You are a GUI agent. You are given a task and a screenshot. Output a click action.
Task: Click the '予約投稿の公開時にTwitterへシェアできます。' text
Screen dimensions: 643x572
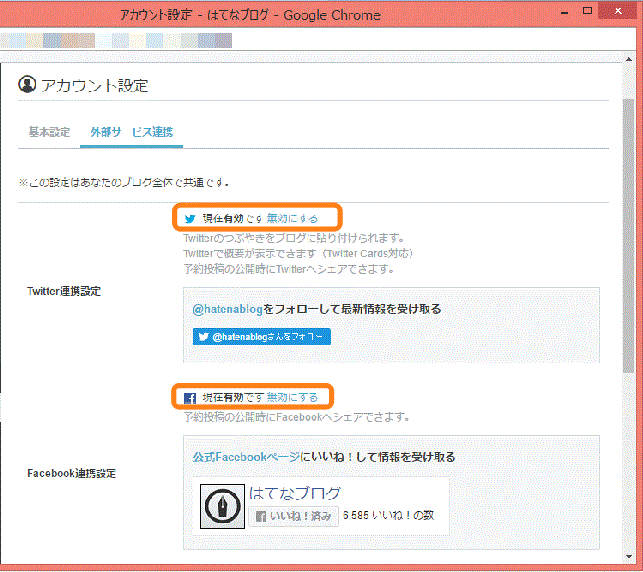click(289, 269)
